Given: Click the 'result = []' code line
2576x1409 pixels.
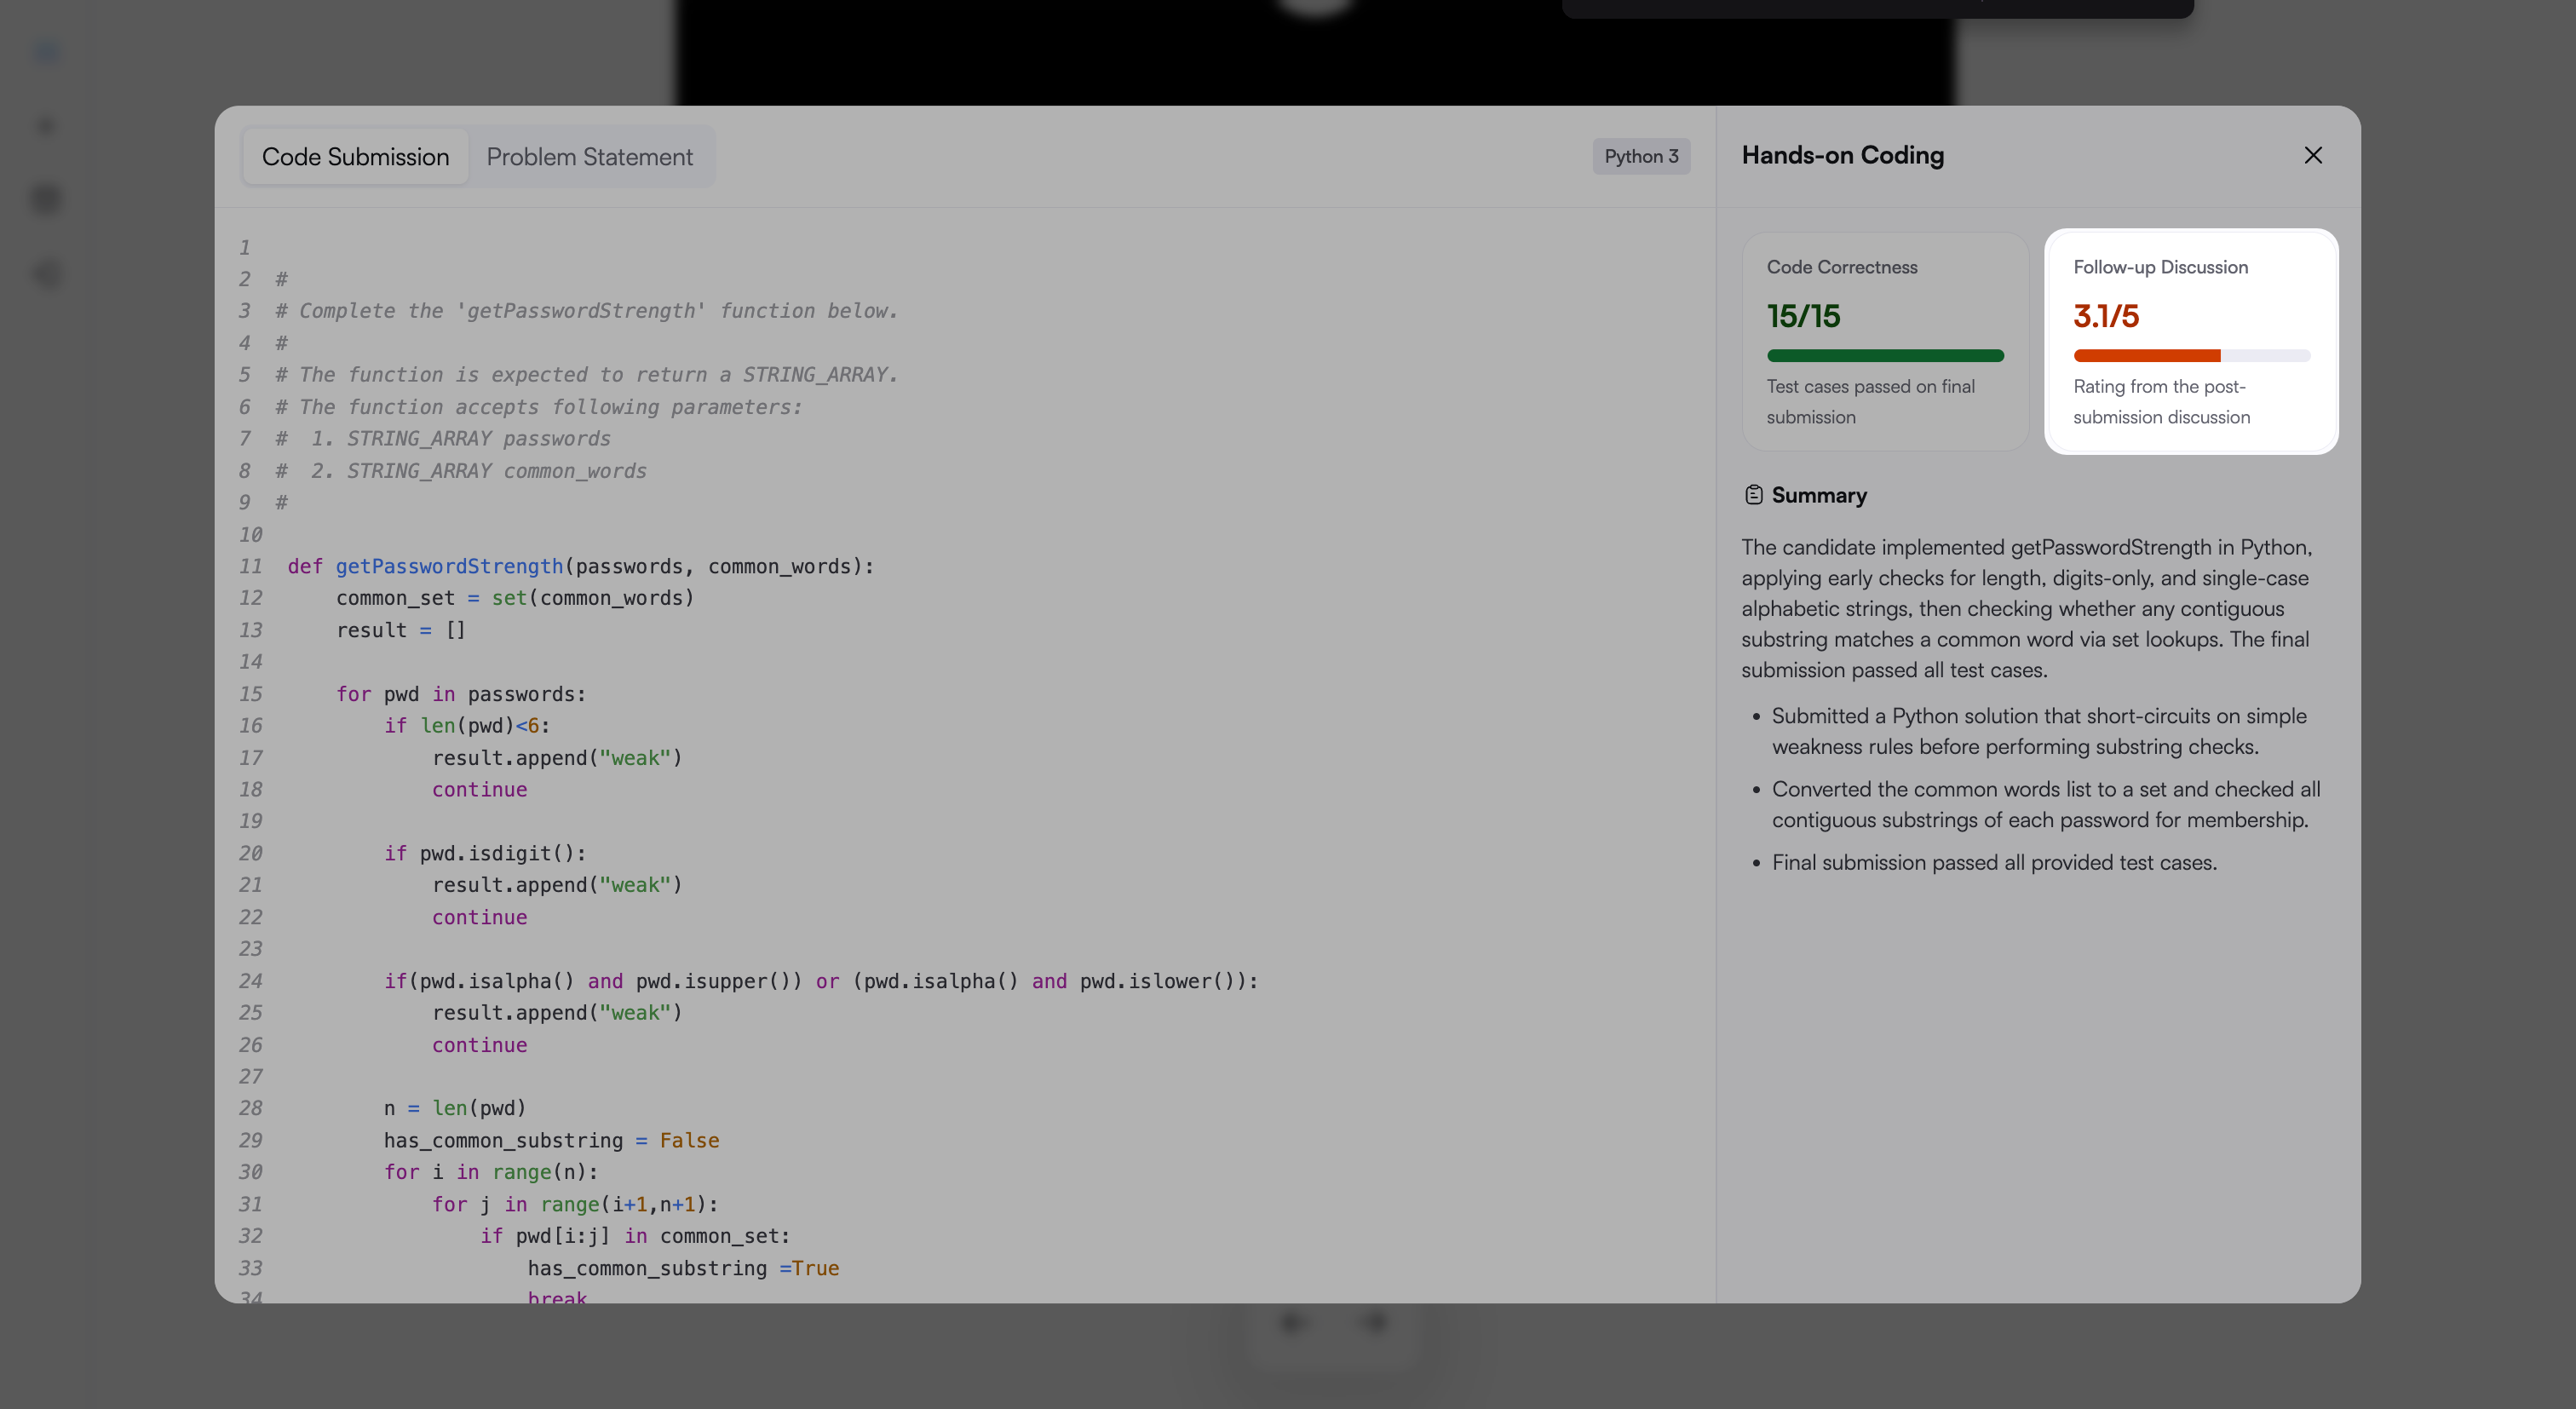Looking at the screenshot, I should pos(400,630).
